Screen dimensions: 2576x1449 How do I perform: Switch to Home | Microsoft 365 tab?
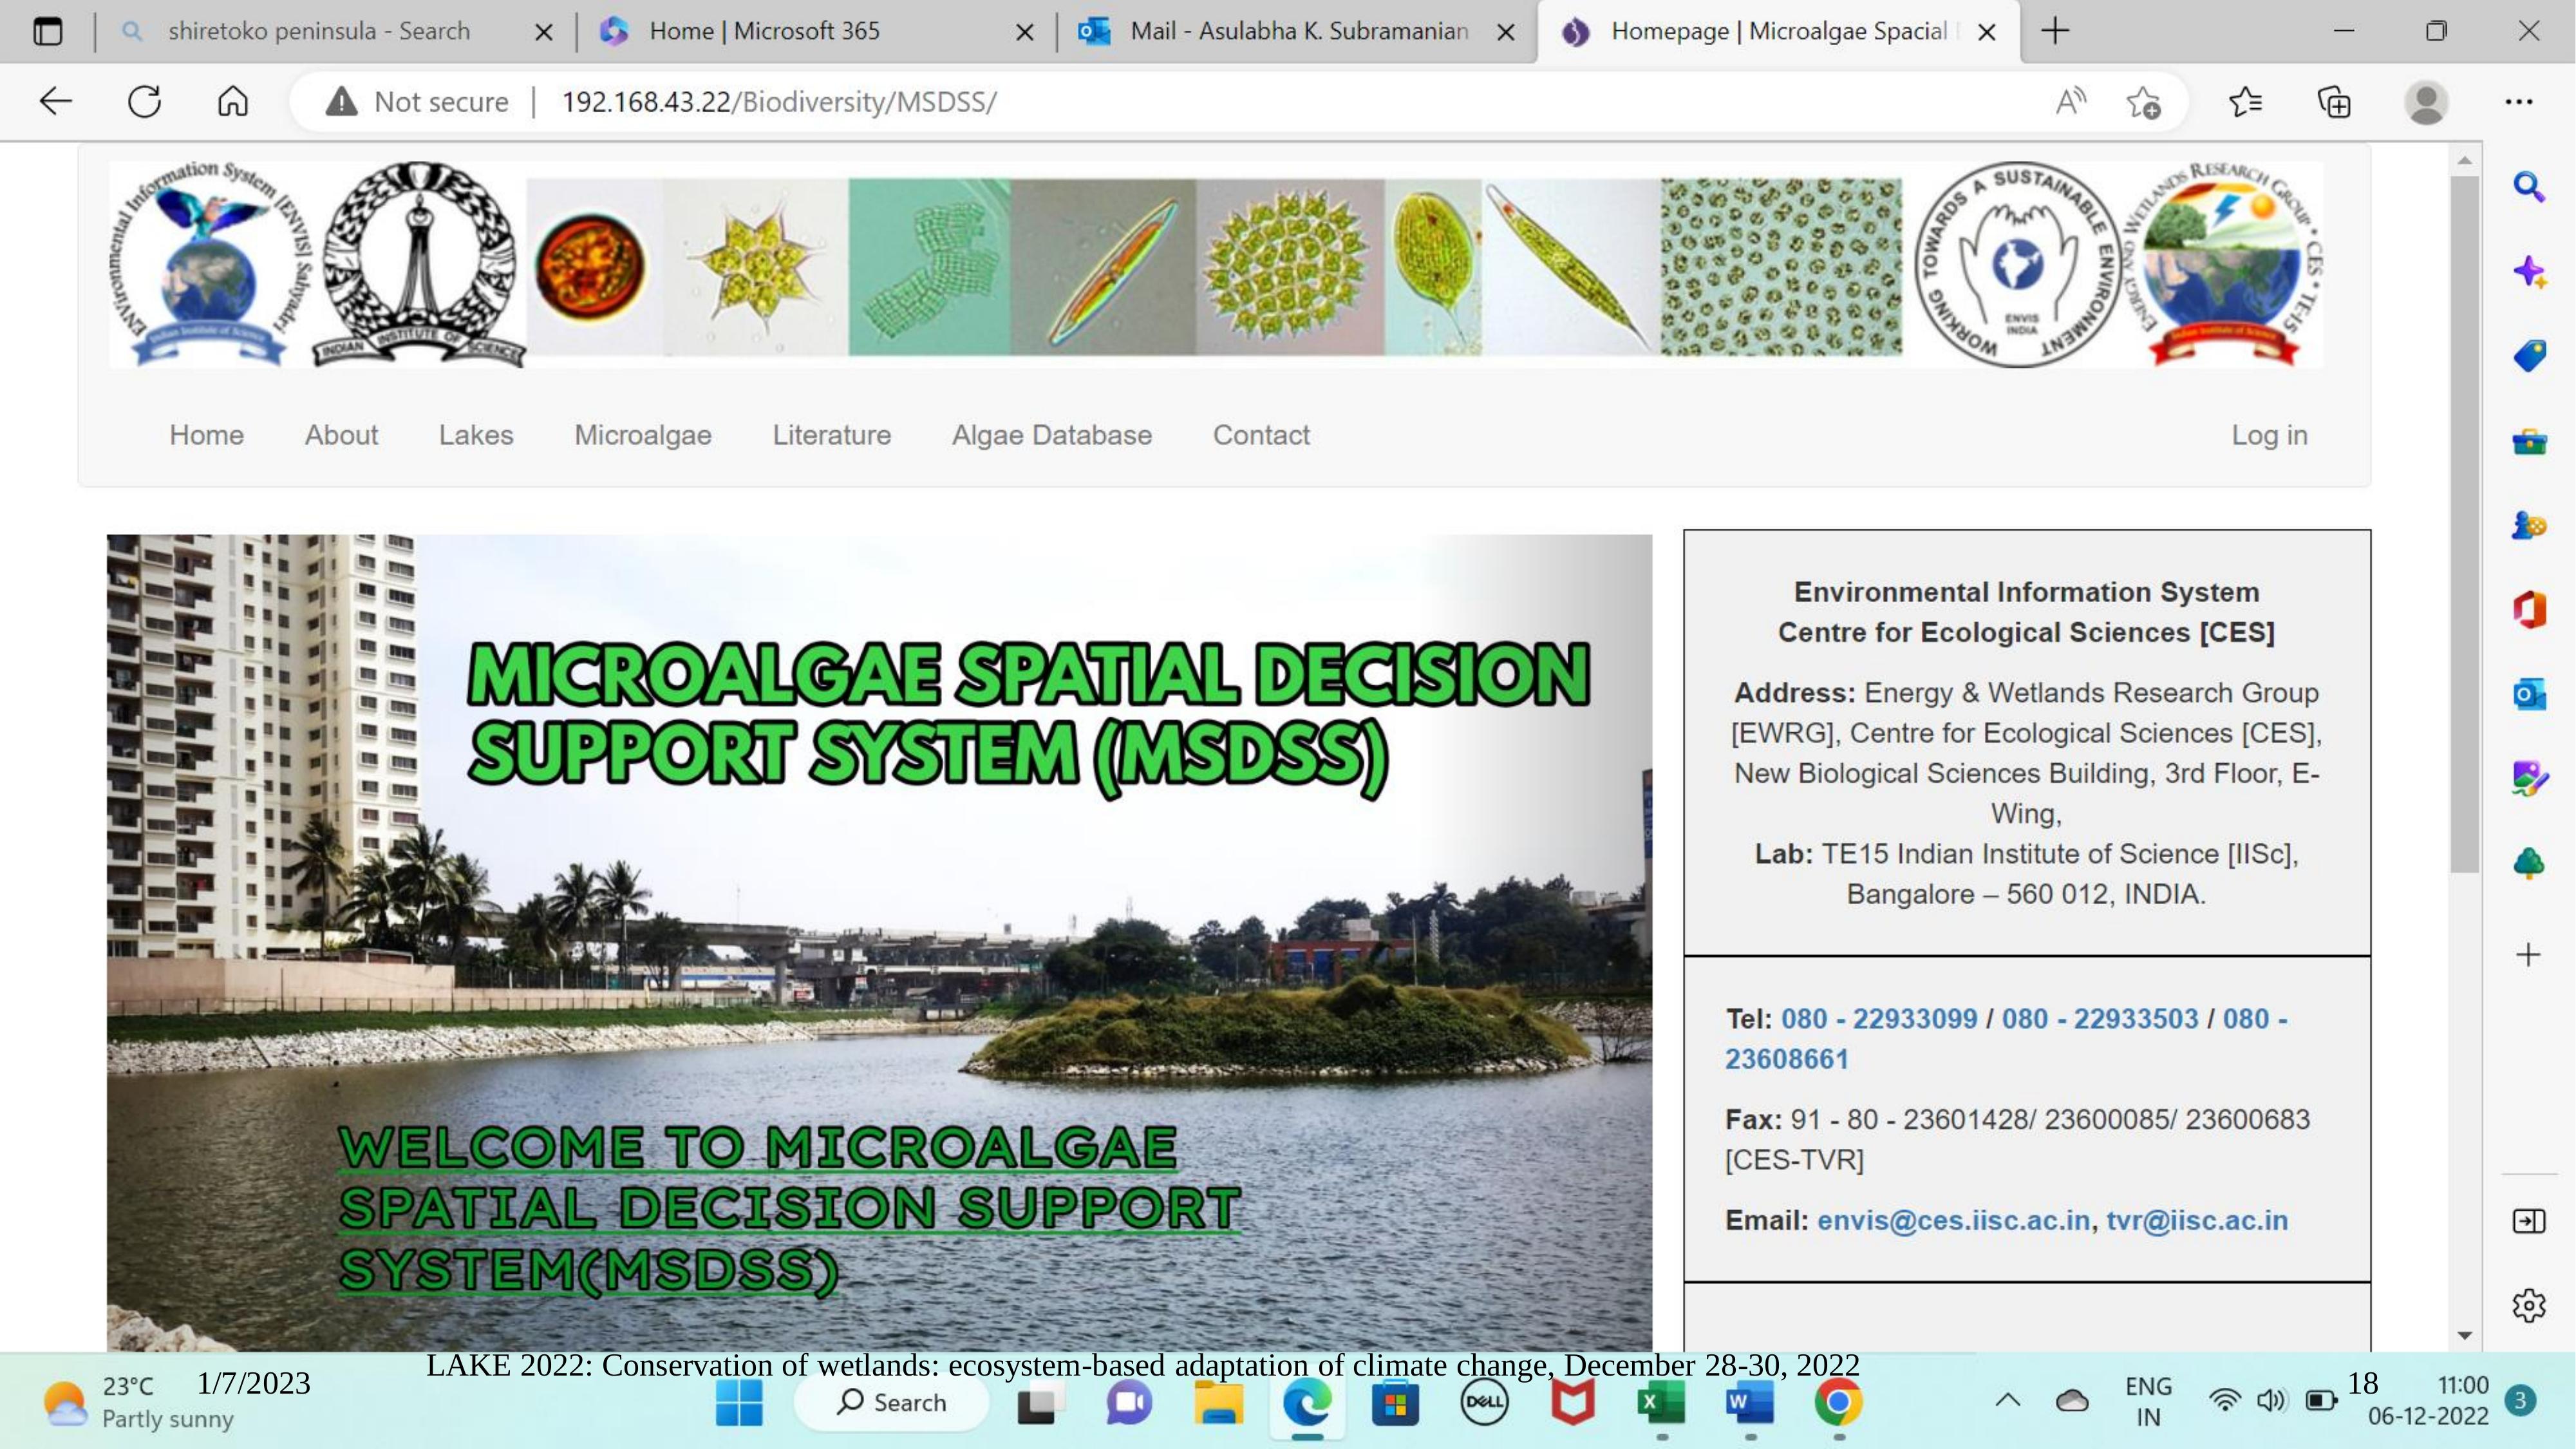[x=764, y=31]
